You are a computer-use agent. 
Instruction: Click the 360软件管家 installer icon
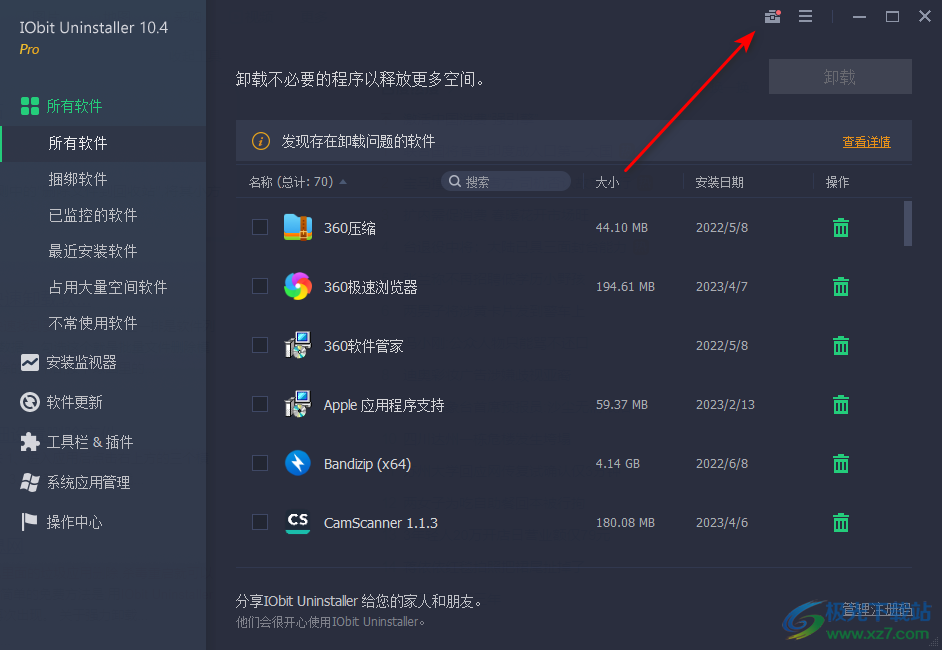coord(297,345)
